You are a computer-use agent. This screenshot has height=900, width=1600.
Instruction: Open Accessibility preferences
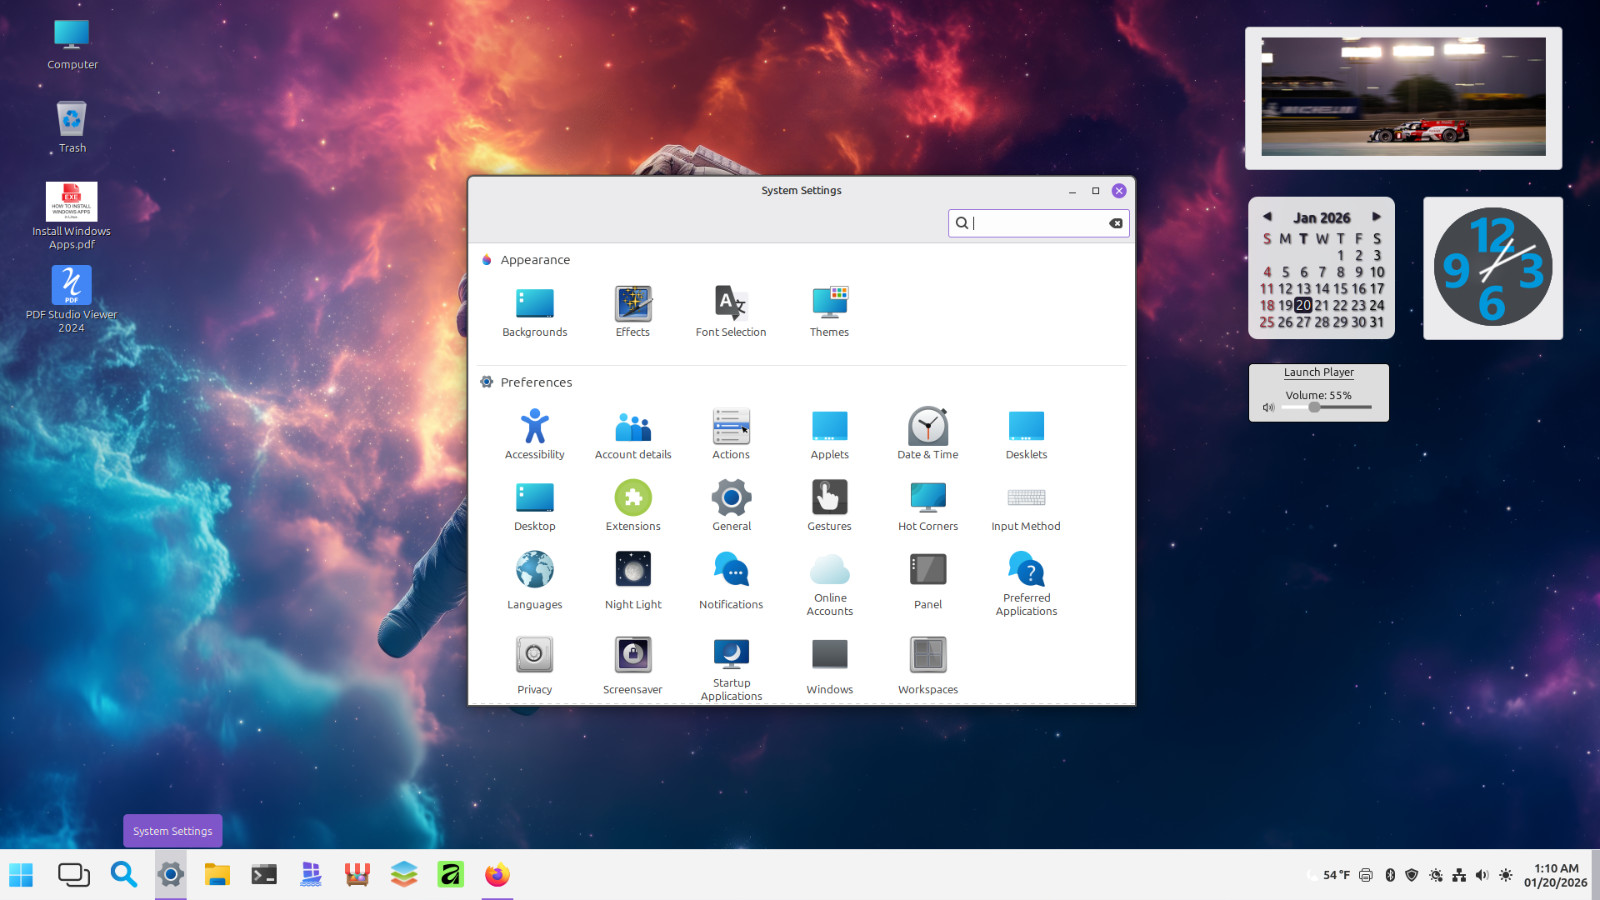point(534,434)
